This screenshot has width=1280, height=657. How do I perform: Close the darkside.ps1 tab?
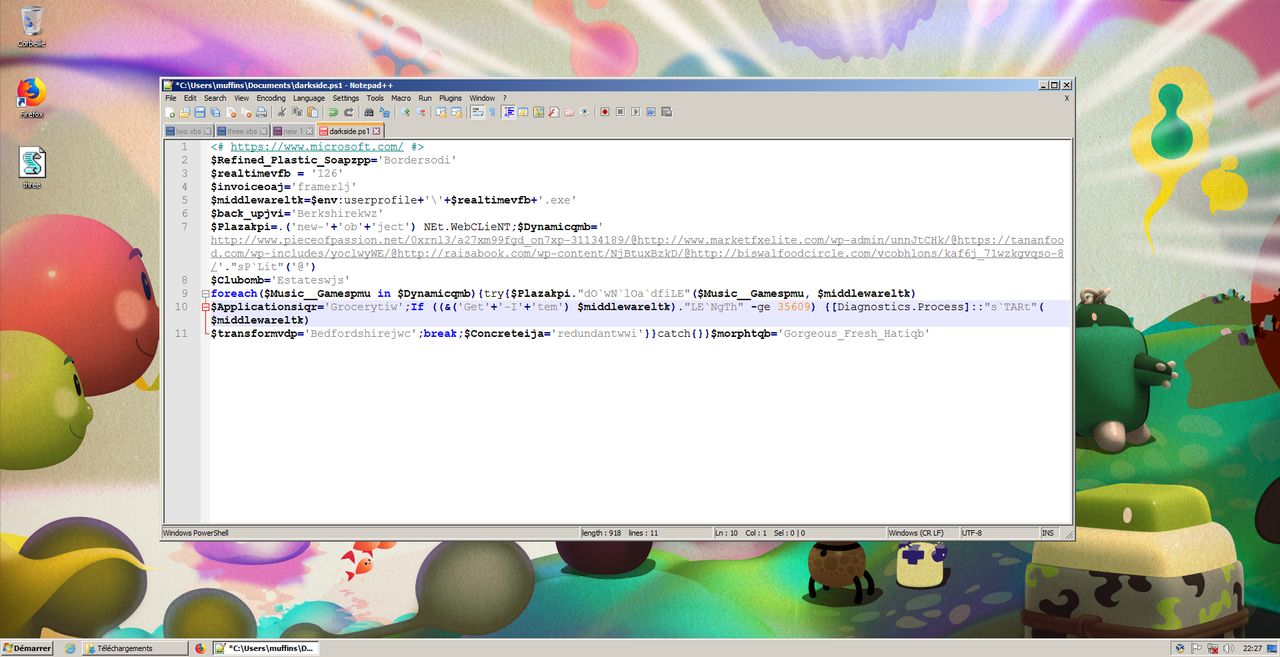[x=376, y=131]
